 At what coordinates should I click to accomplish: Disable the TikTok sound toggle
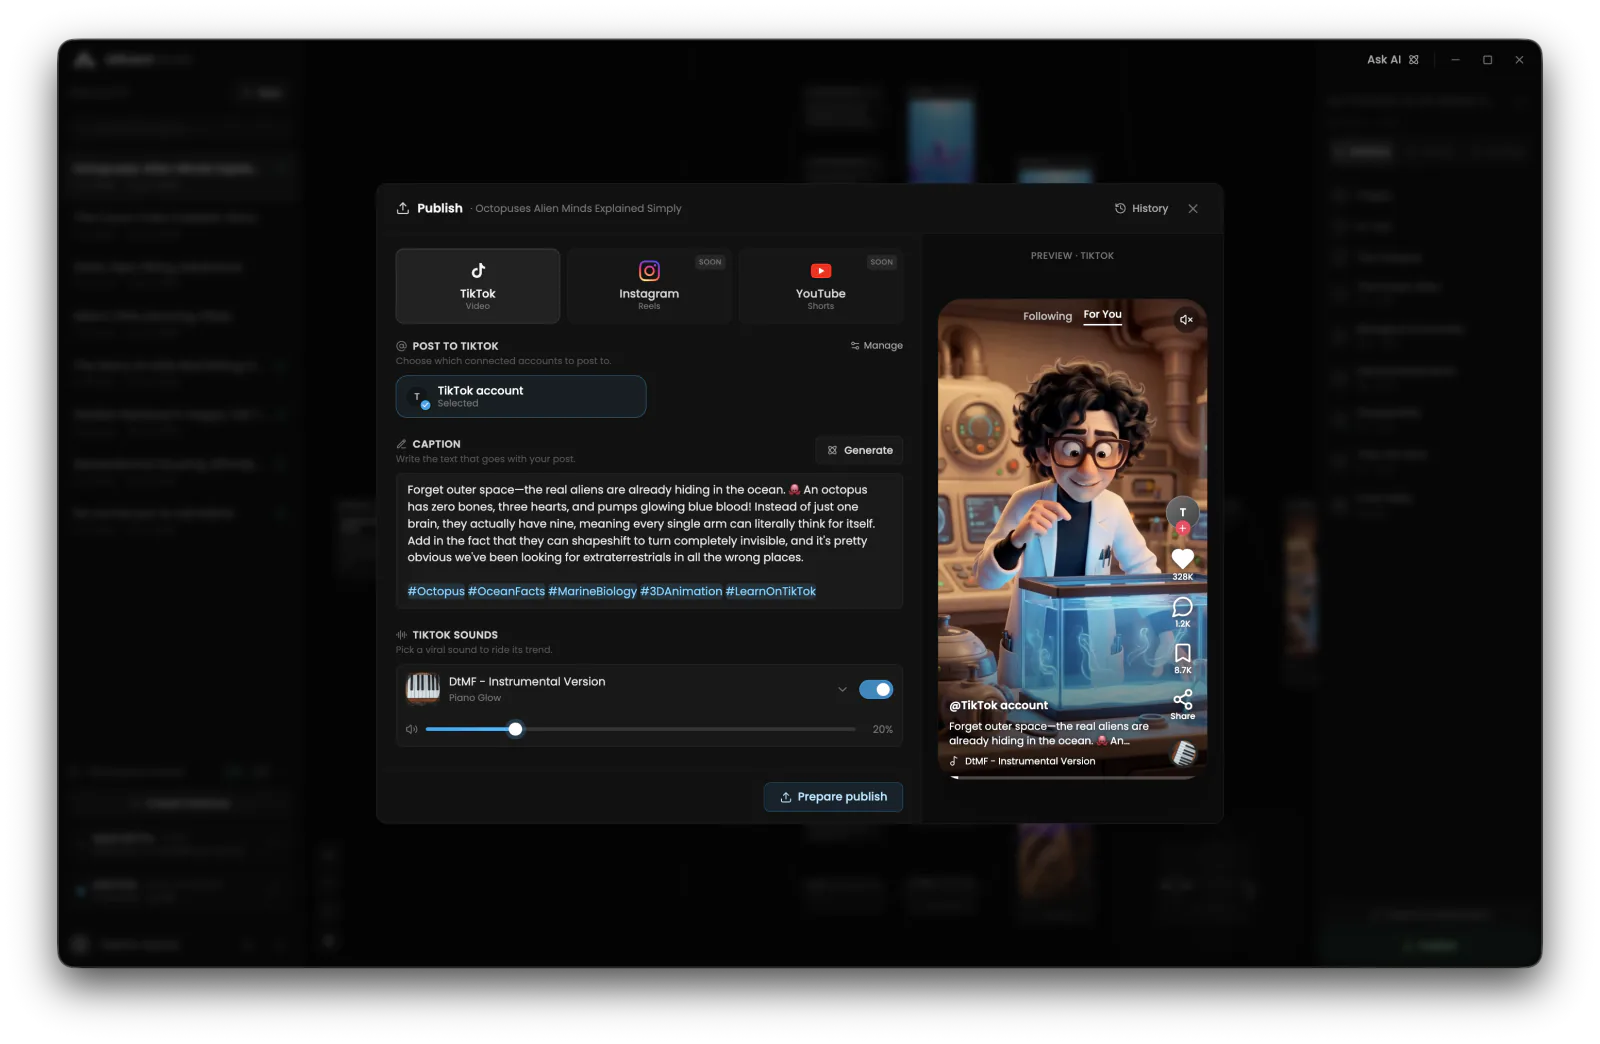(876, 690)
